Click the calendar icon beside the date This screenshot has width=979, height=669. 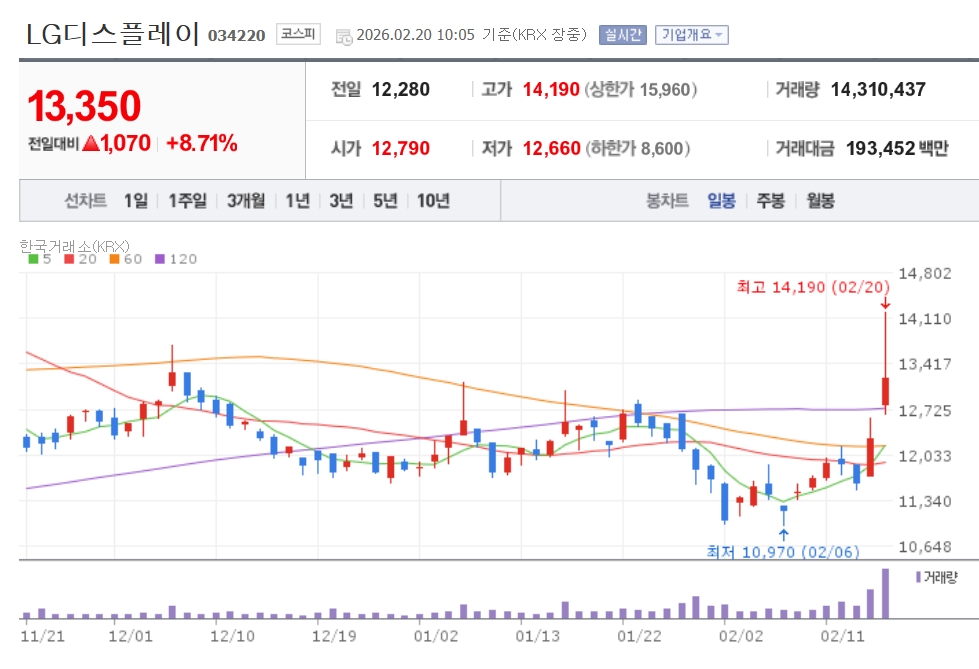(x=344, y=36)
